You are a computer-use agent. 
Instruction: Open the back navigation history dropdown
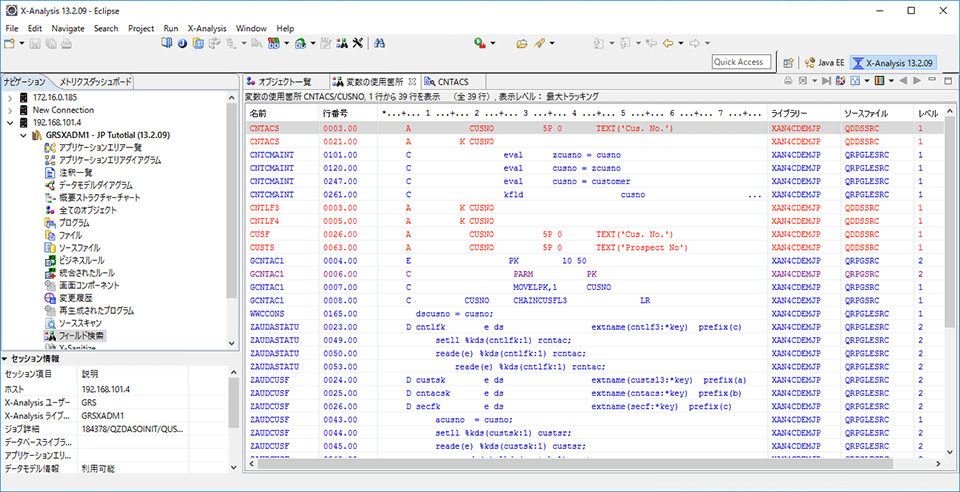point(681,43)
